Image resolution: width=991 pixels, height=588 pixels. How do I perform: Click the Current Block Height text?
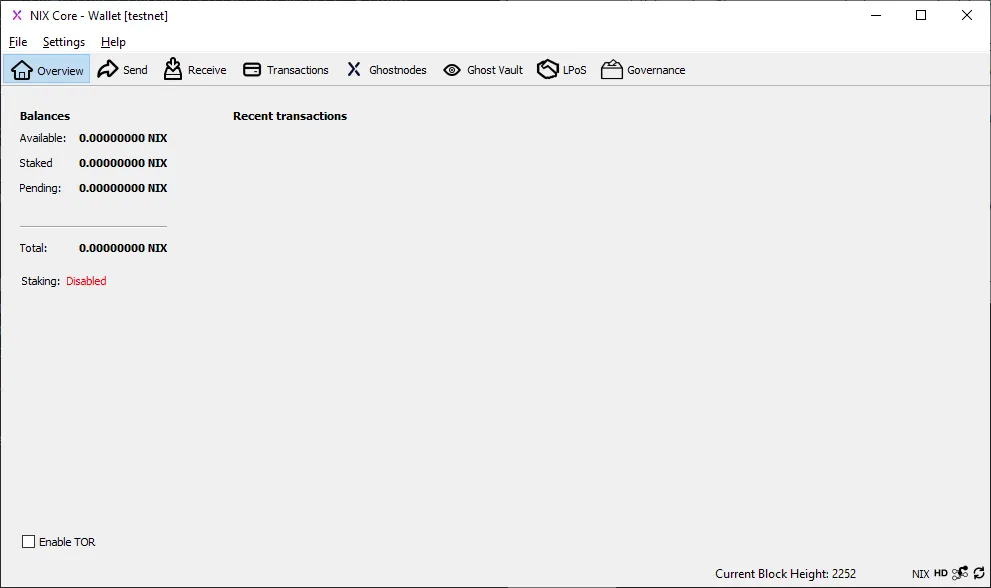786,573
